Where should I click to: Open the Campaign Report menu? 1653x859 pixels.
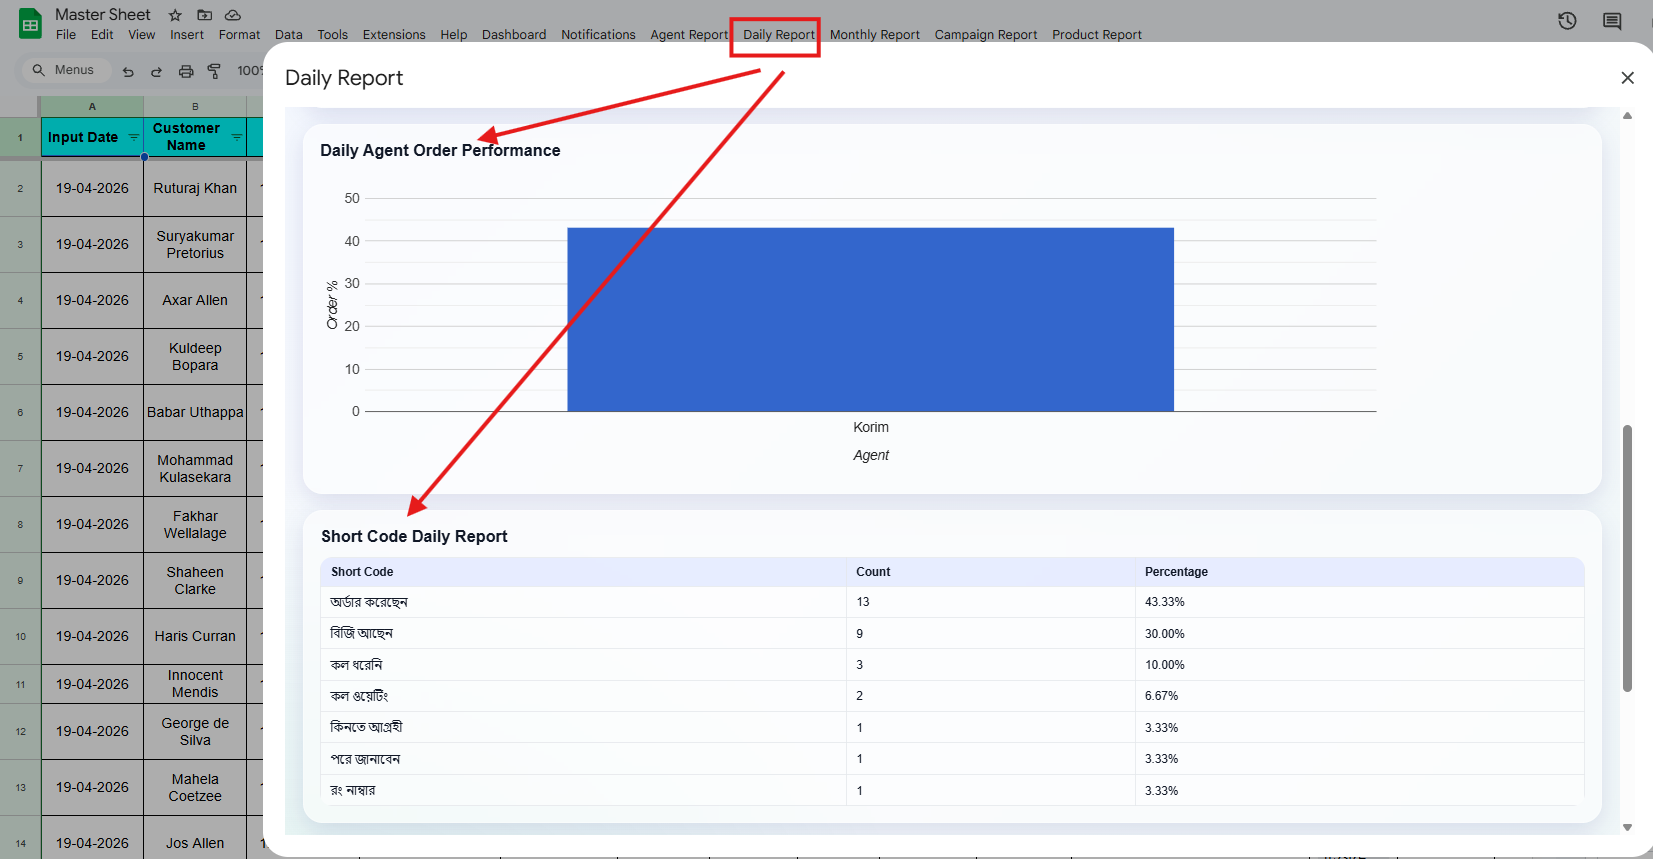[986, 35]
